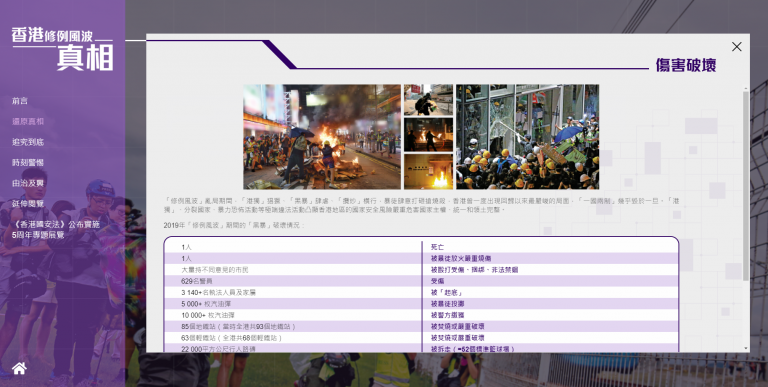Select the 629名警員 table row
768x387 pixels.
(421, 281)
